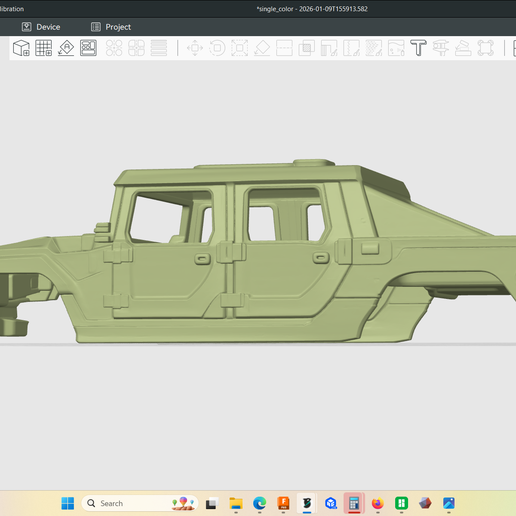Select the Assemble tool

point(463,48)
